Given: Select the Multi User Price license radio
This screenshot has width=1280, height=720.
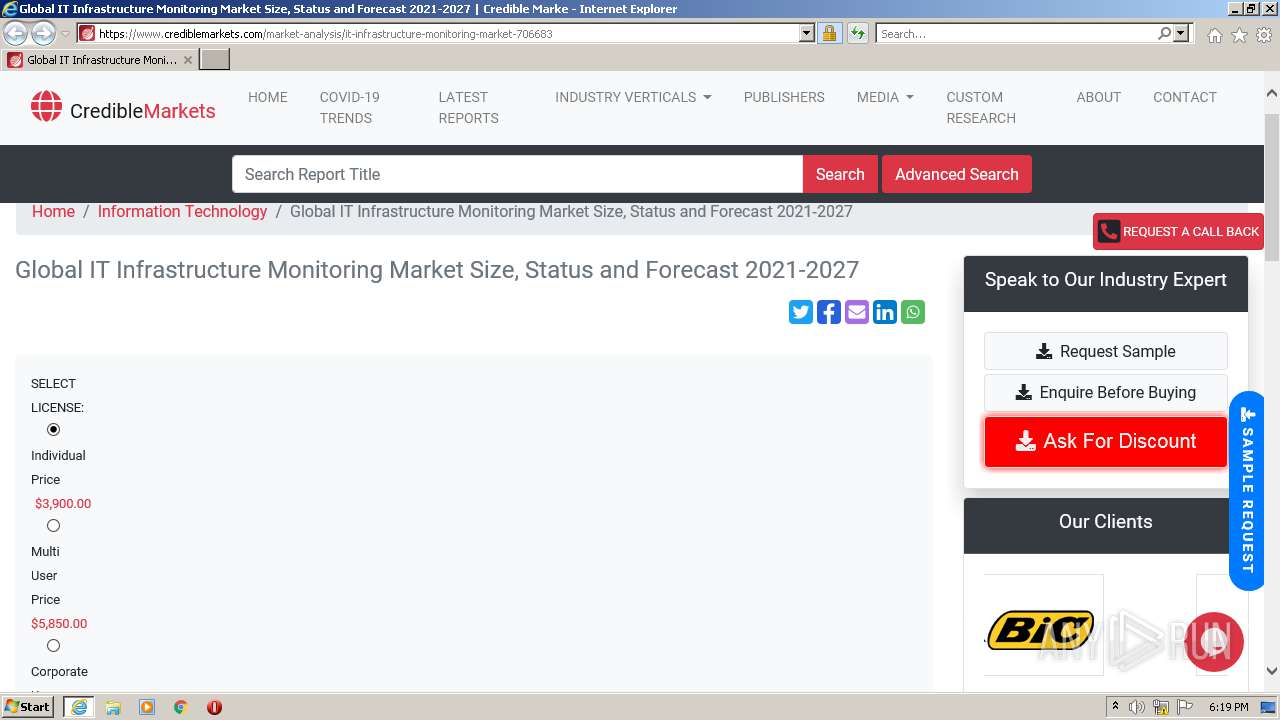Looking at the screenshot, I should (x=54, y=526).
